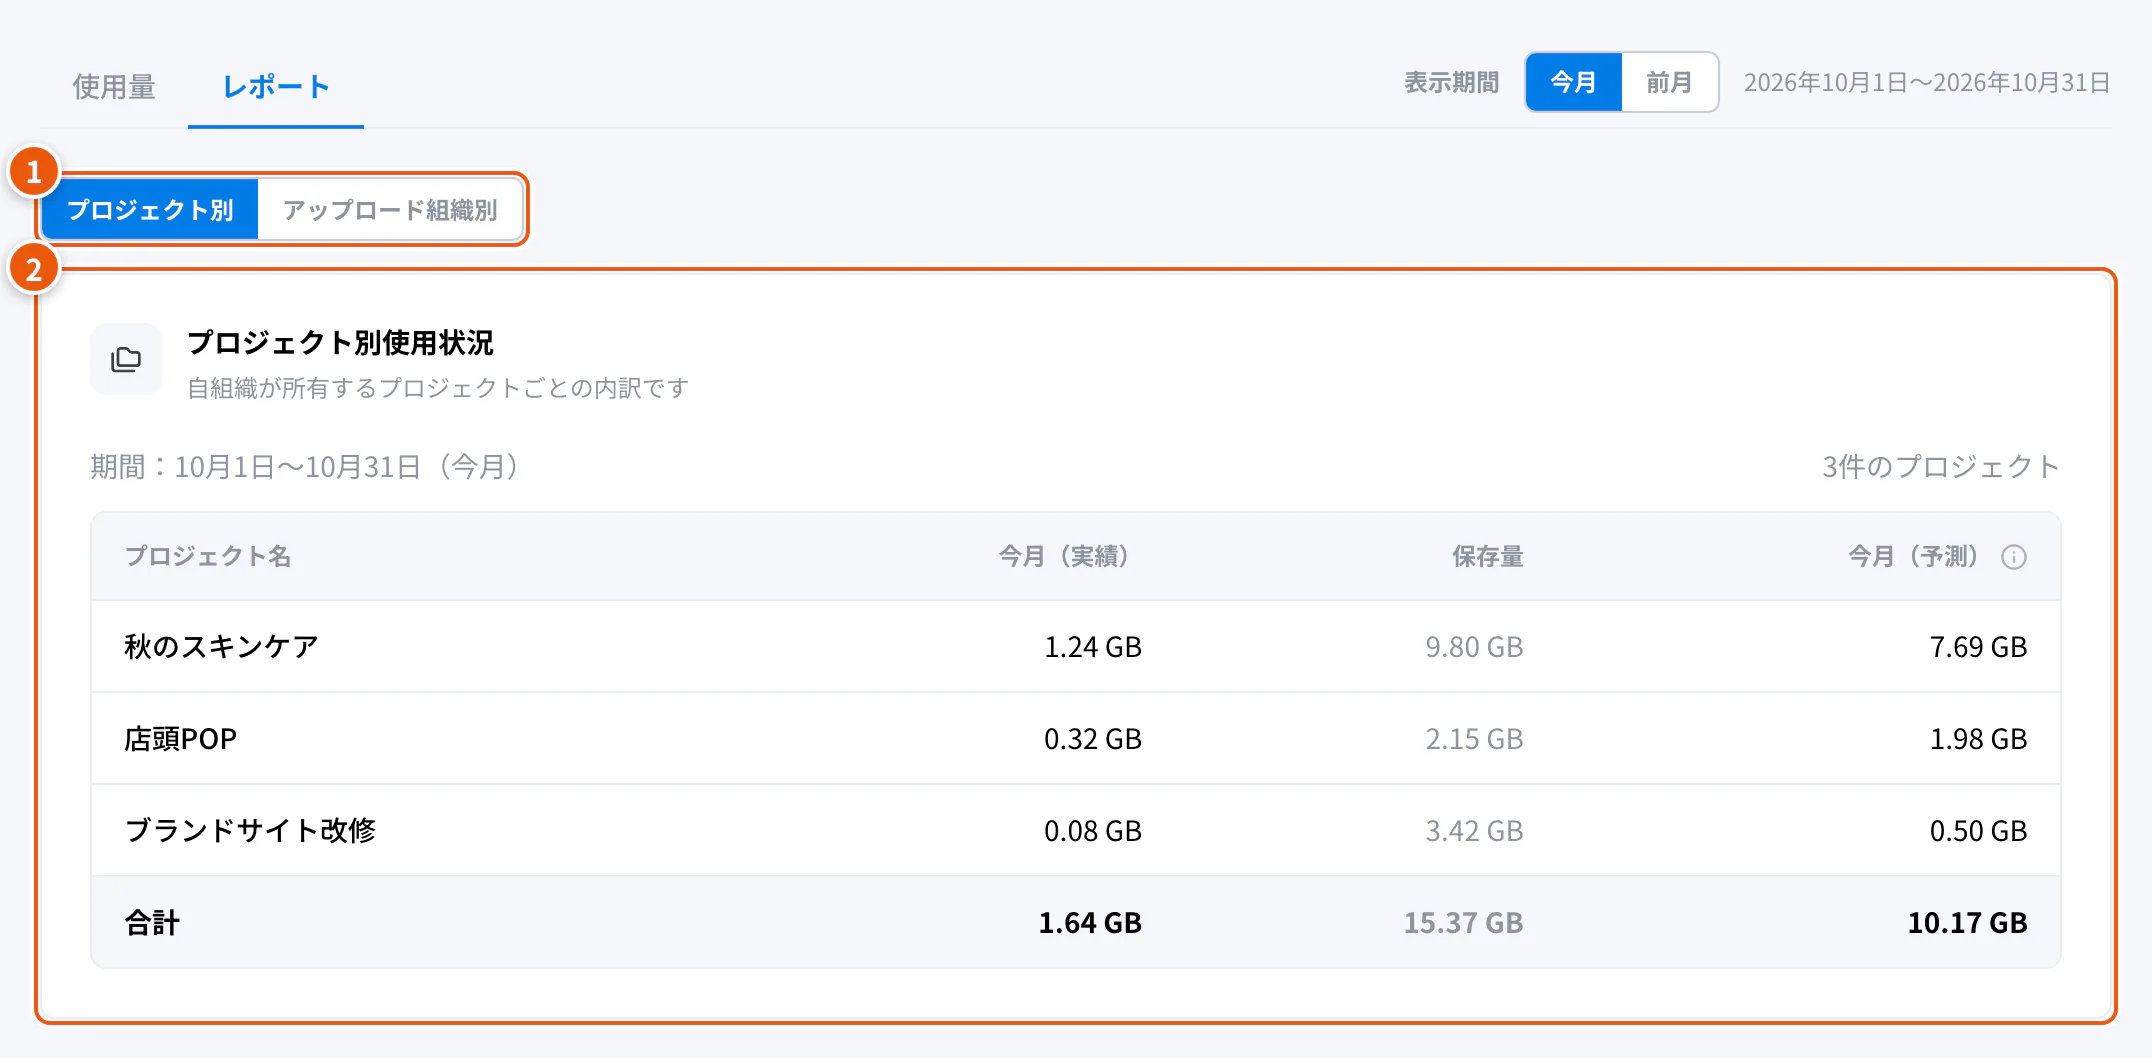Click the 10.17 GB total forecast value
The height and width of the screenshot is (1058, 2152).
pyautogui.click(x=1967, y=923)
